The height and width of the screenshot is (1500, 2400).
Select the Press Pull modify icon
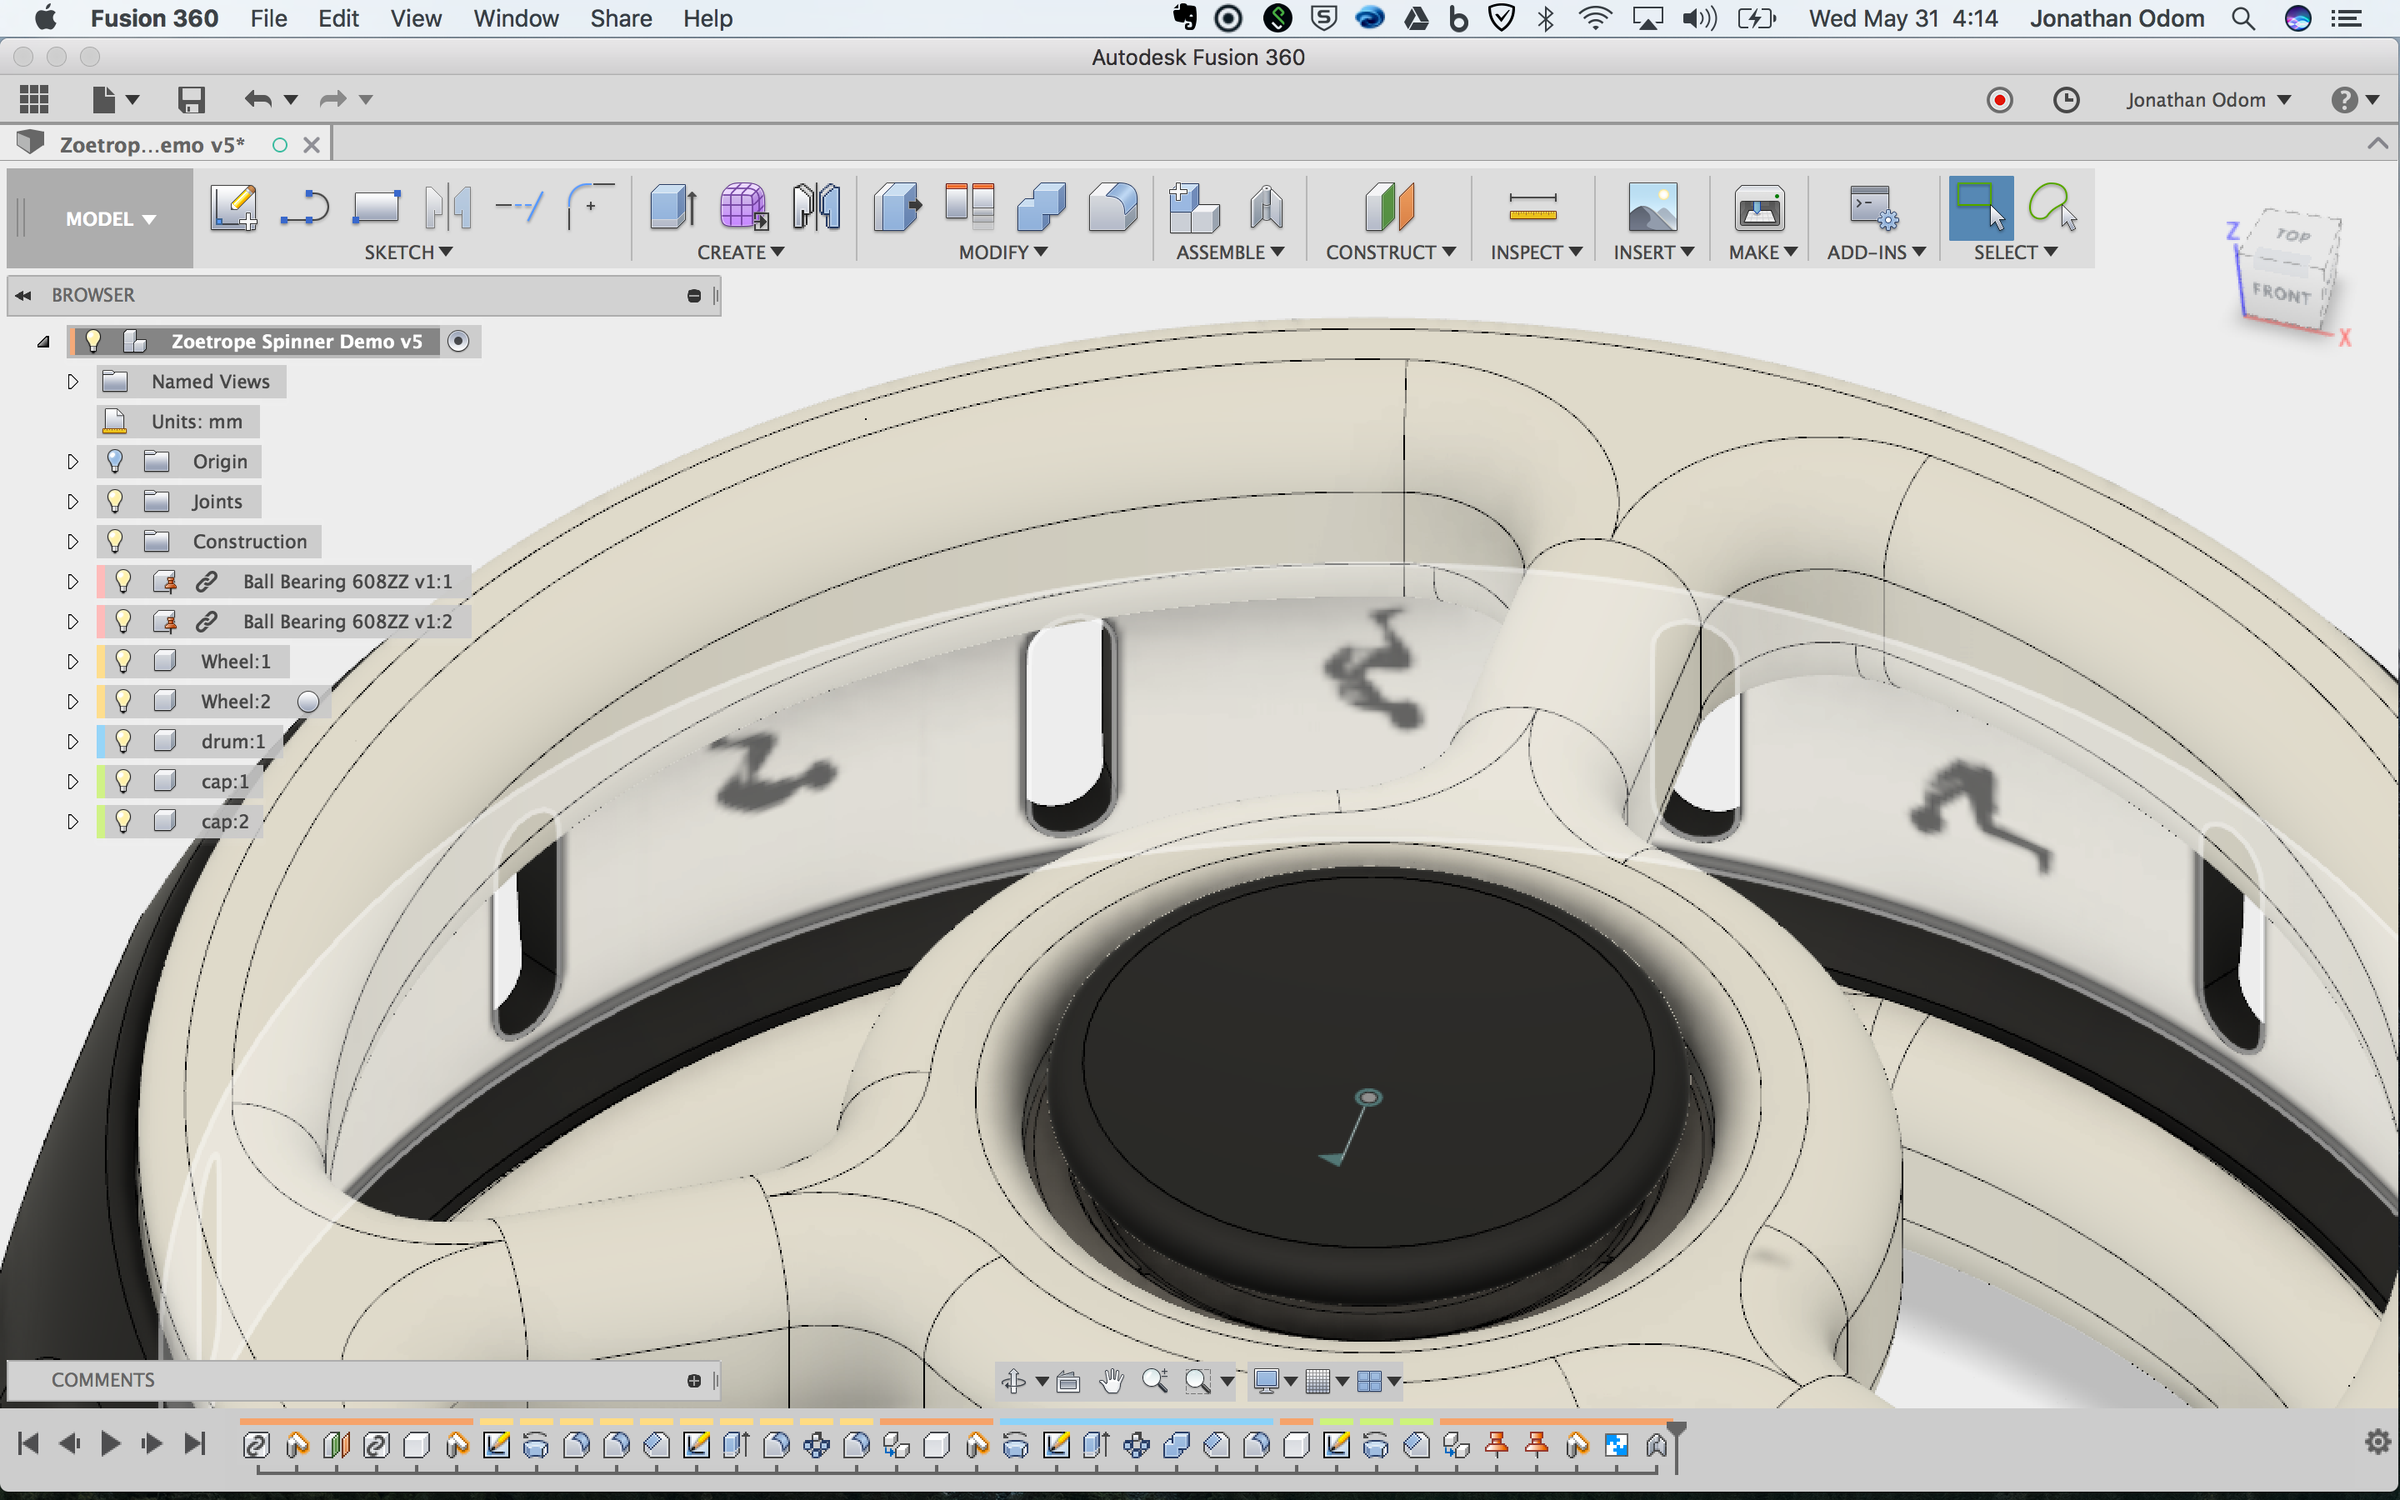(x=896, y=208)
